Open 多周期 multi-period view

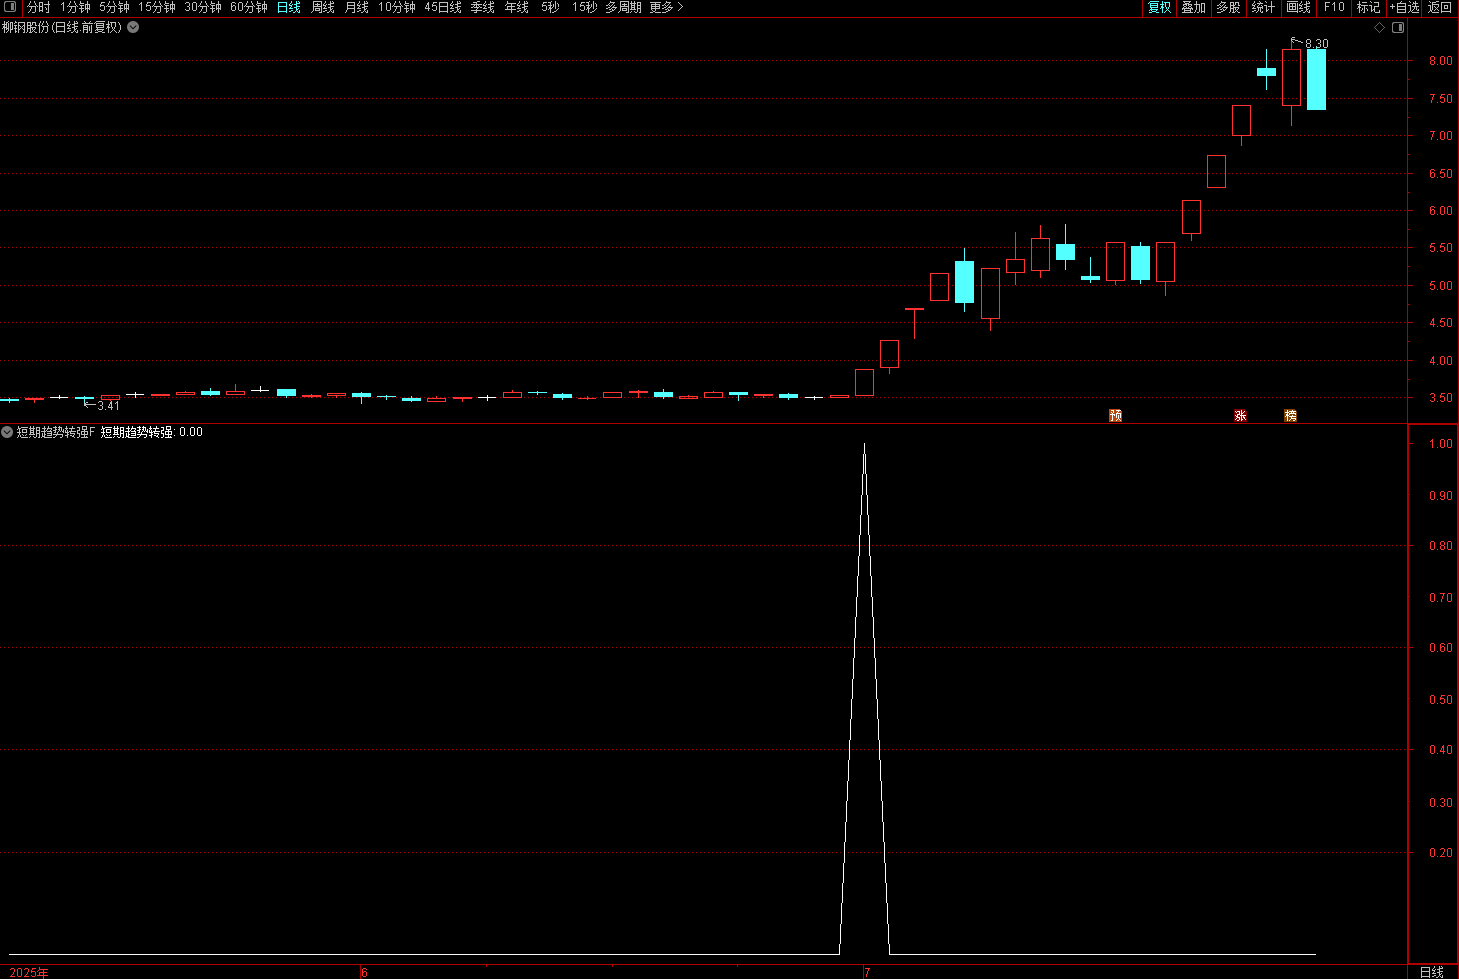623,7
